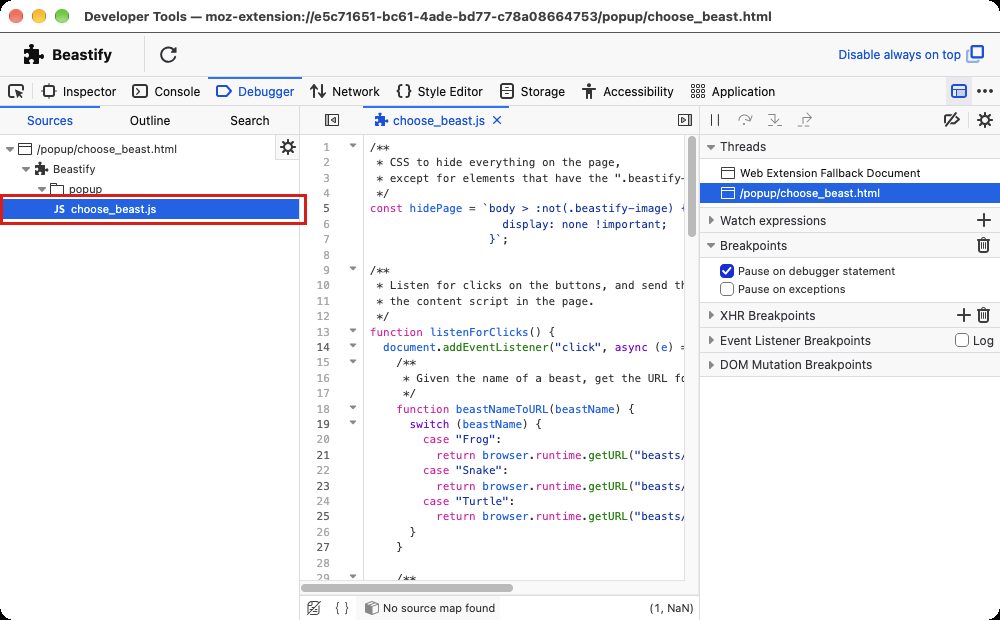Click the editor vertical scrollbar
This screenshot has height=620, width=1000.
(x=692, y=186)
